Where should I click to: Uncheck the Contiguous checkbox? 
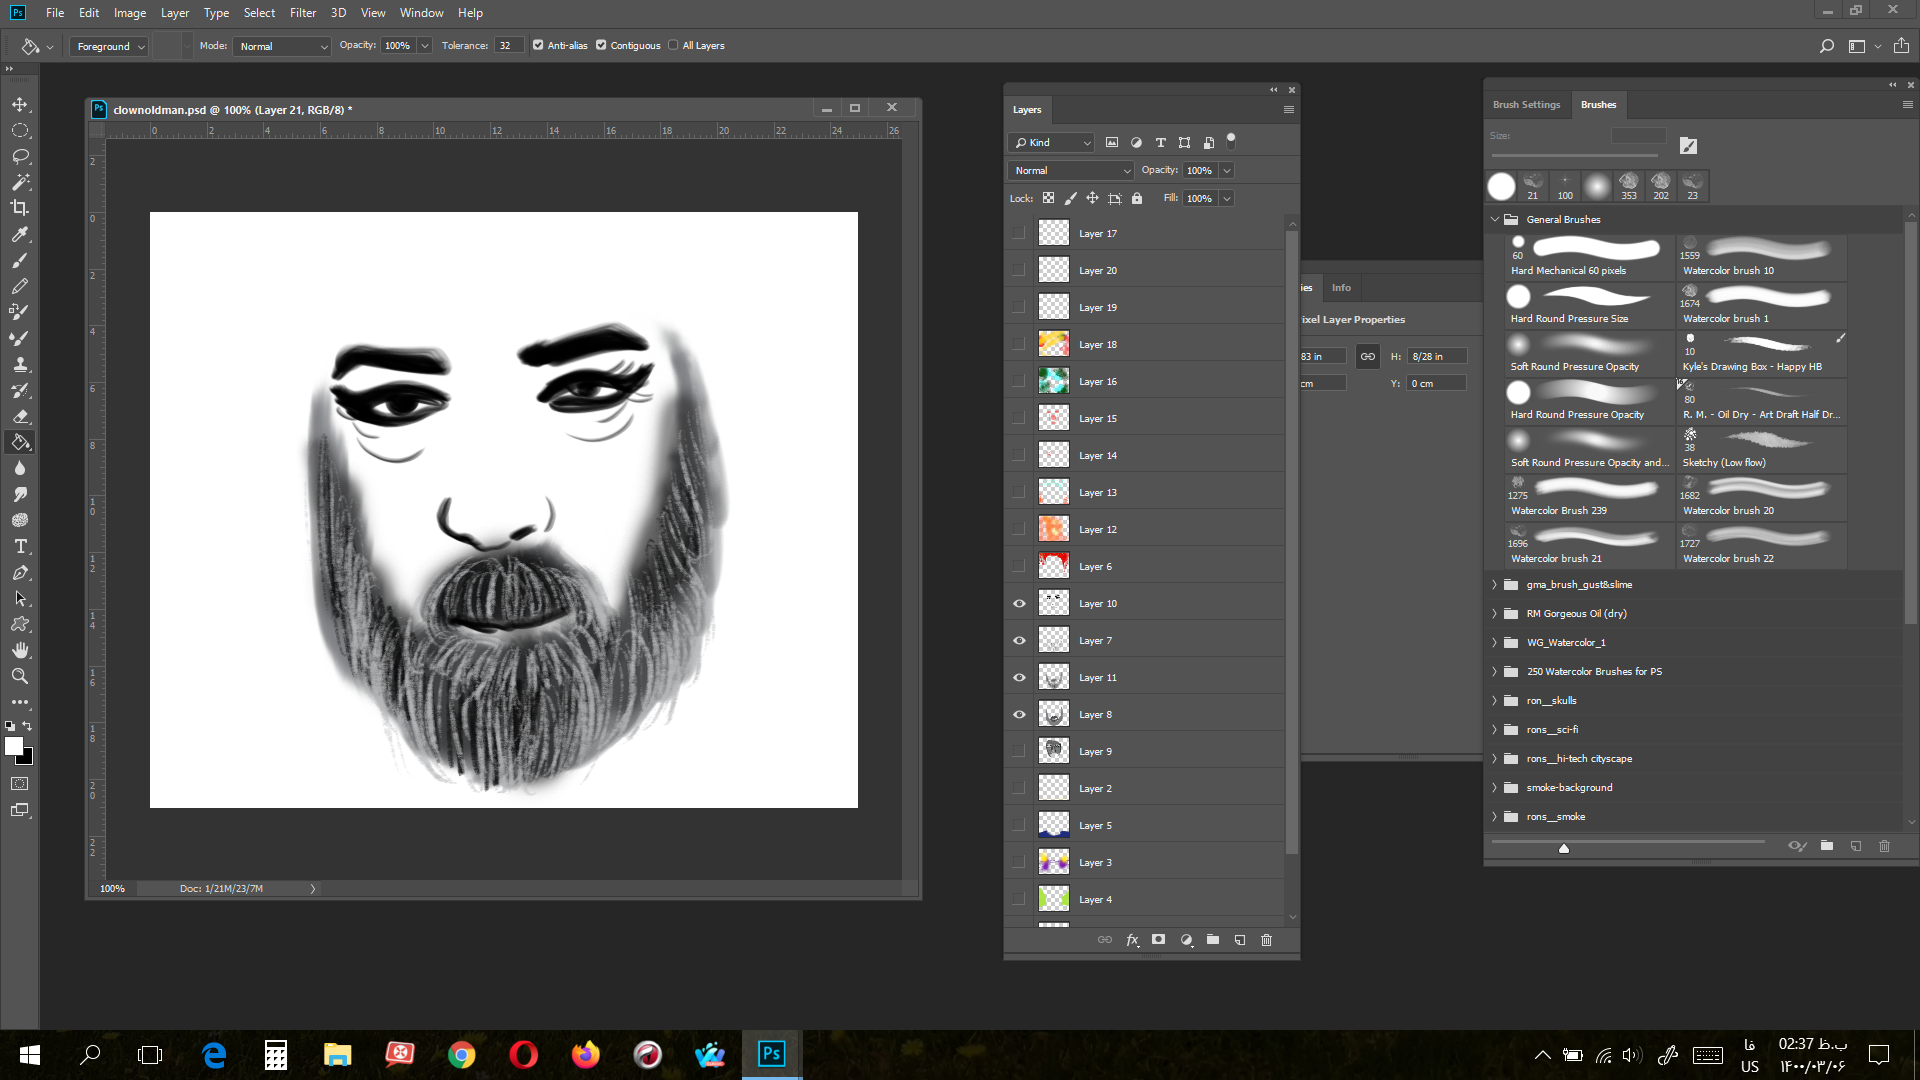click(x=601, y=45)
